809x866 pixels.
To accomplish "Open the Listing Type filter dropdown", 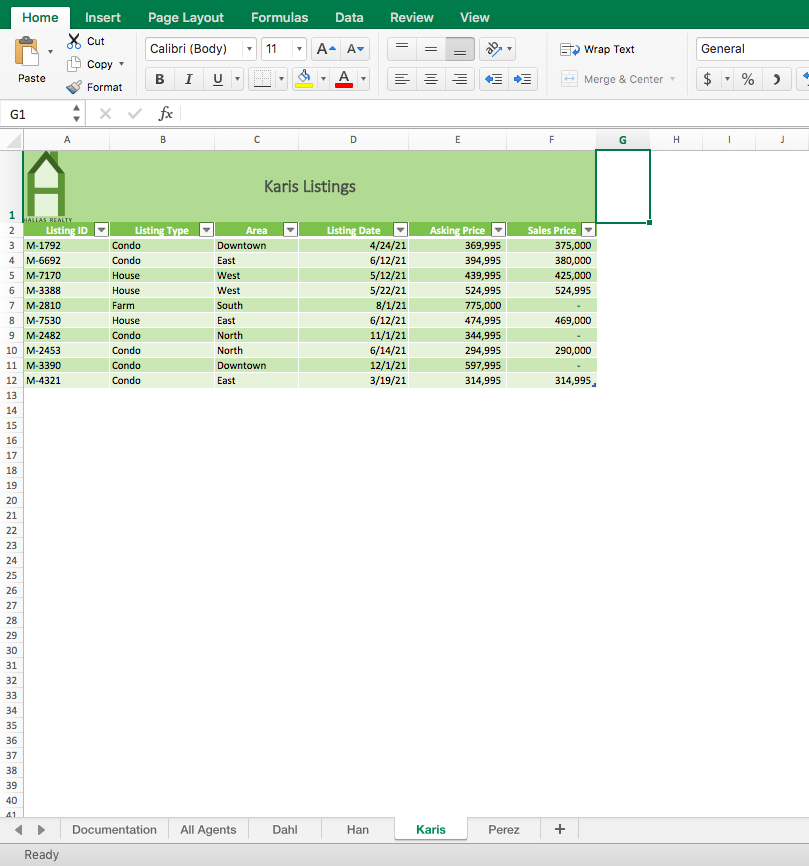I will coord(206,229).
